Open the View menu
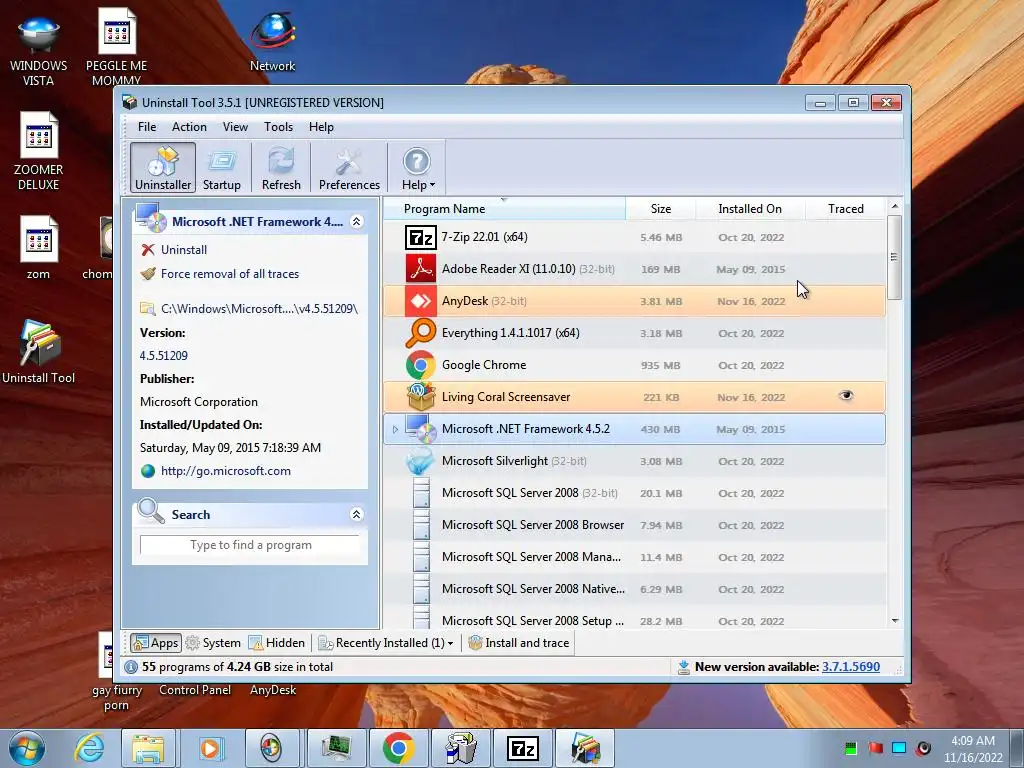This screenshot has width=1024, height=768. click(235, 127)
